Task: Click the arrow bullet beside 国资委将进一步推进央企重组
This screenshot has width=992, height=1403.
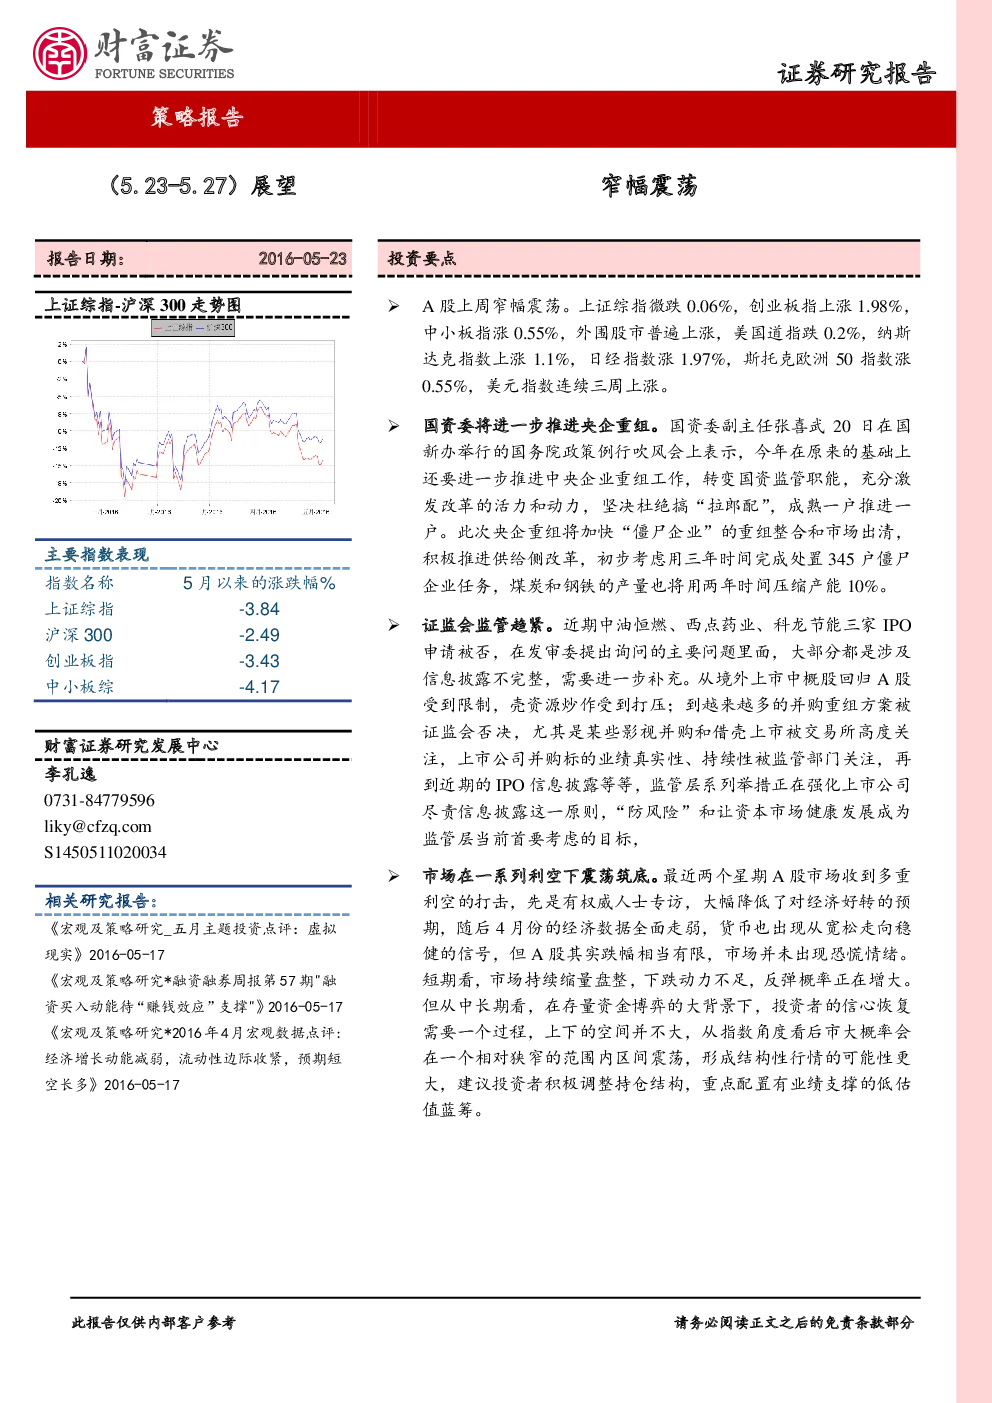Action: 394,426
